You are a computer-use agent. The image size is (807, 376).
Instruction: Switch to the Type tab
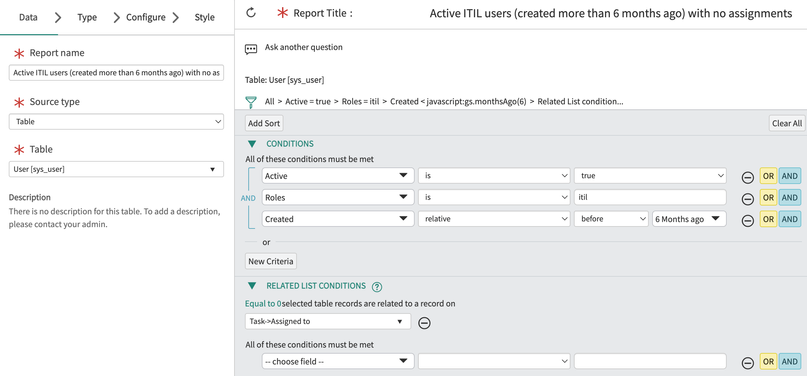[x=87, y=17]
